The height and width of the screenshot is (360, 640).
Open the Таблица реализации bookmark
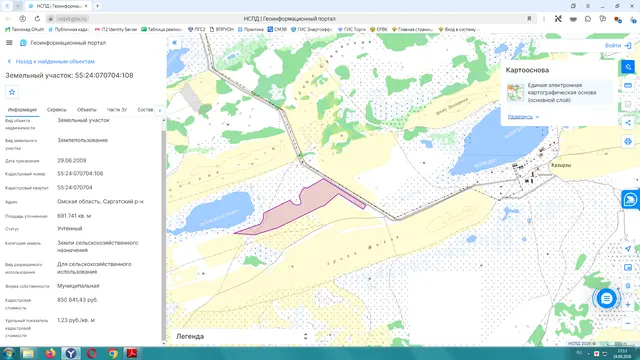(x=161, y=29)
